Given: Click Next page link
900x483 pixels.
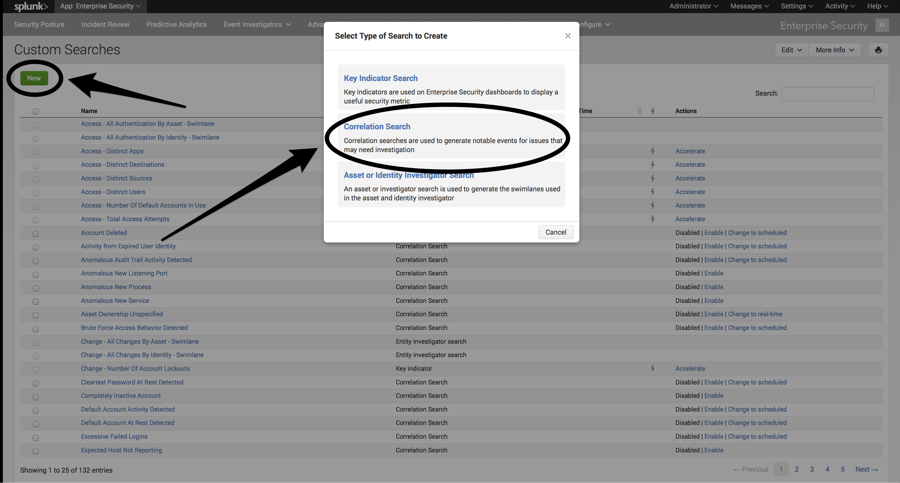Looking at the screenshot, I should [x=866, y=469].
